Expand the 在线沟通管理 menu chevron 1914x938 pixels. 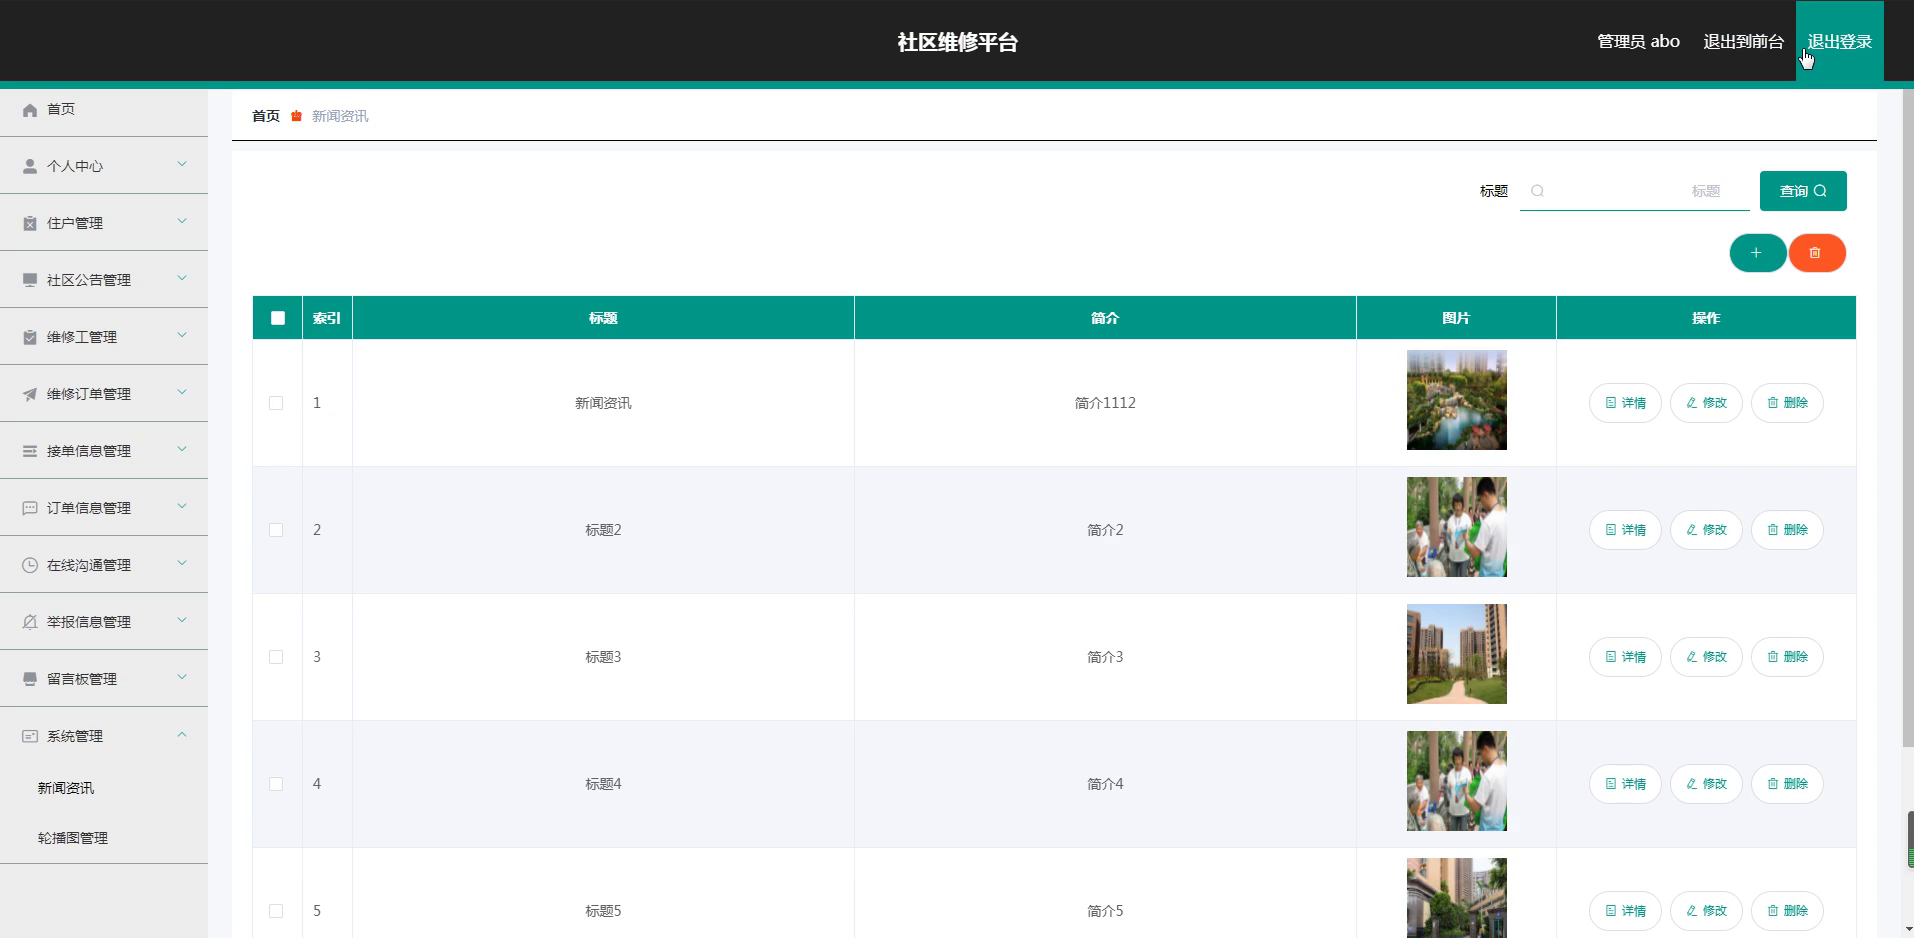[x=182, y=563]
